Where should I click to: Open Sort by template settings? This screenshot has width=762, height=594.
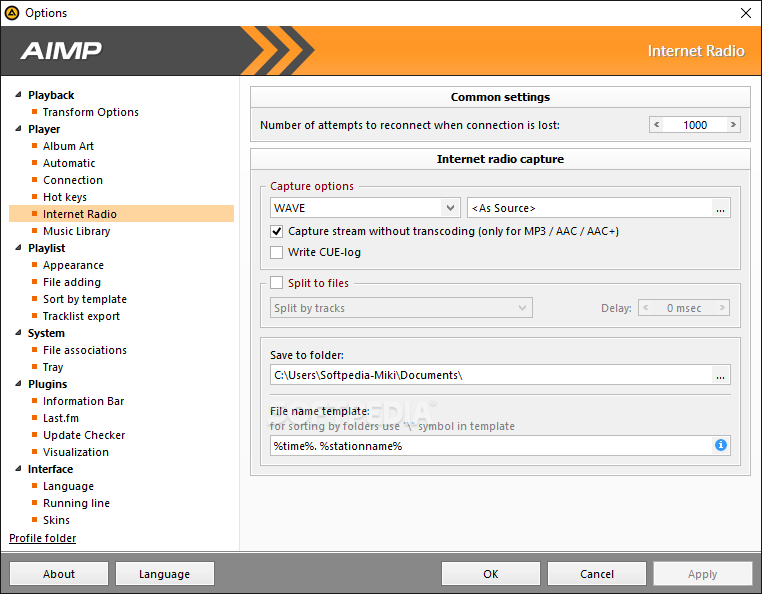(x=85, y=299)
